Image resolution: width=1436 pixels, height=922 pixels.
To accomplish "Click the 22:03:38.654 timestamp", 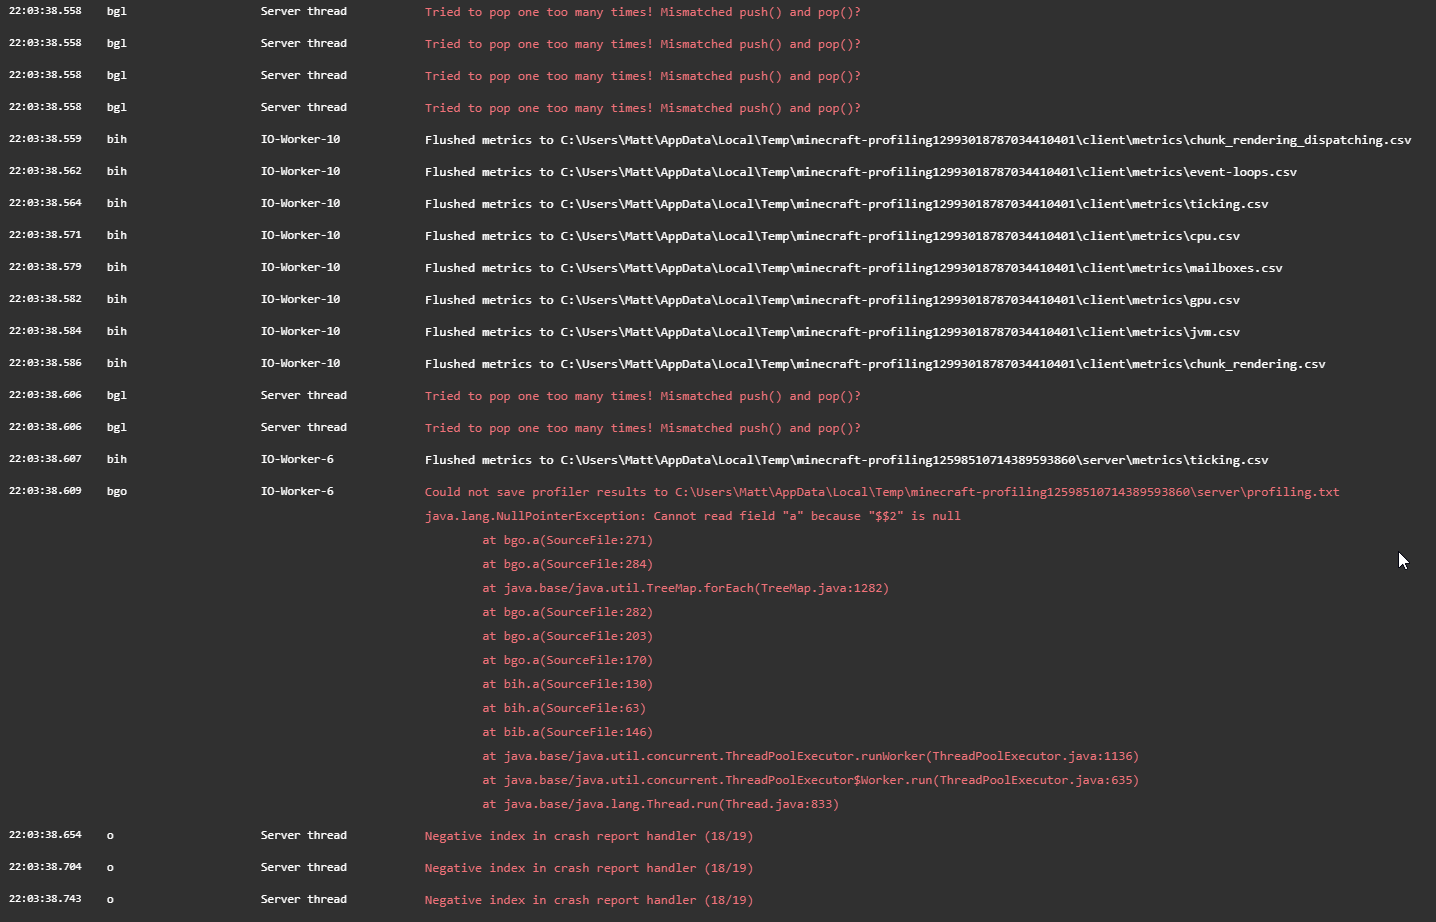I will [45, 835].
